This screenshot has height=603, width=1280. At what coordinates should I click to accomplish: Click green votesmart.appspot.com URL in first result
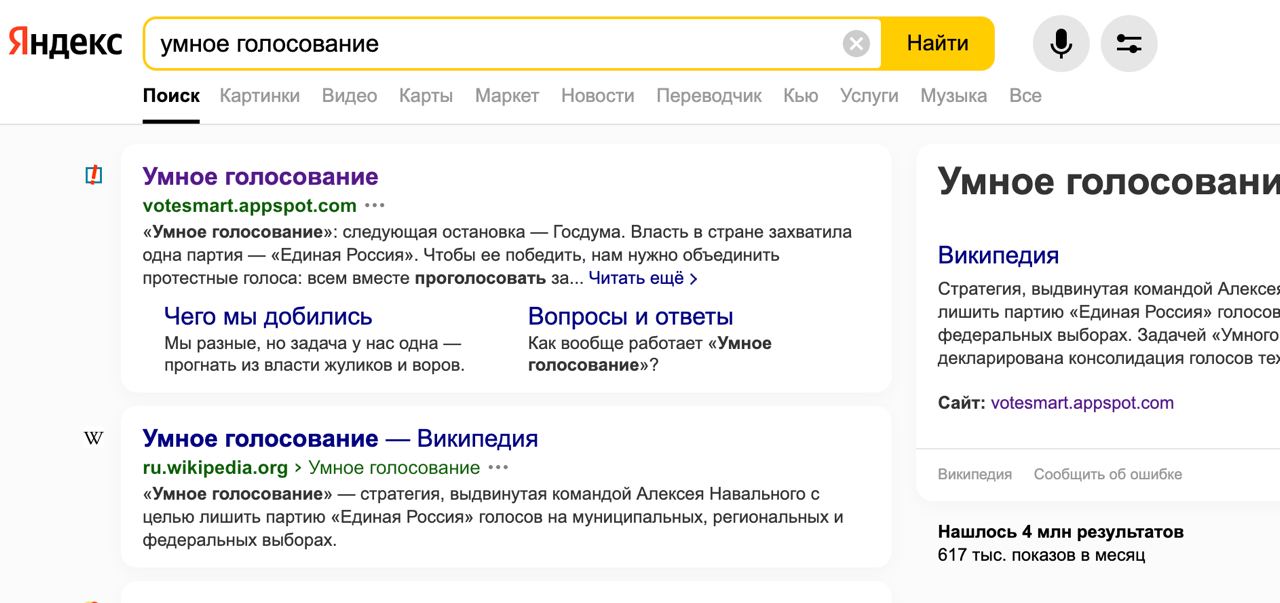(250, 206)
